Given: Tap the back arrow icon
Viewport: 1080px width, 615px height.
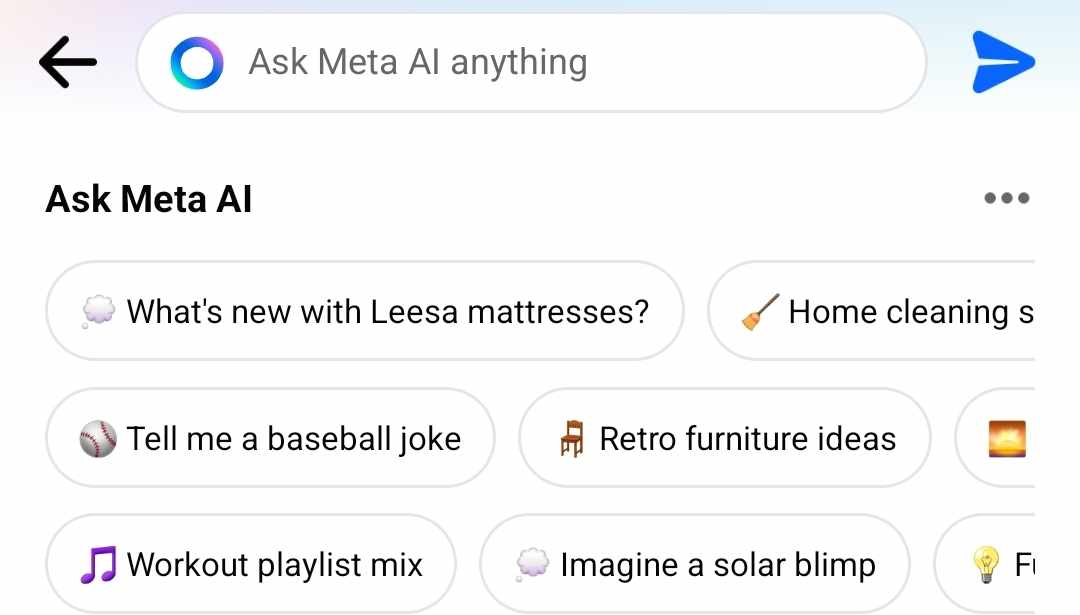Looking at the screenshot, I should (68, 62).
